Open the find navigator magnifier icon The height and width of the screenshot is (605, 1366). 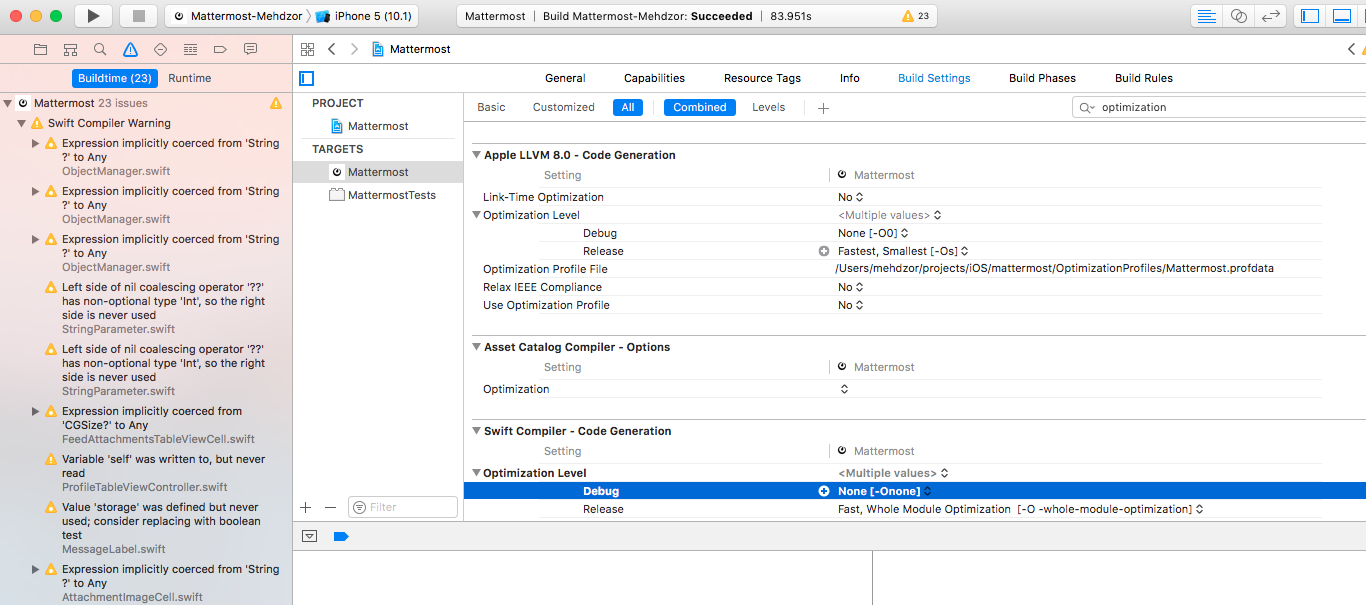pos(100,49)
